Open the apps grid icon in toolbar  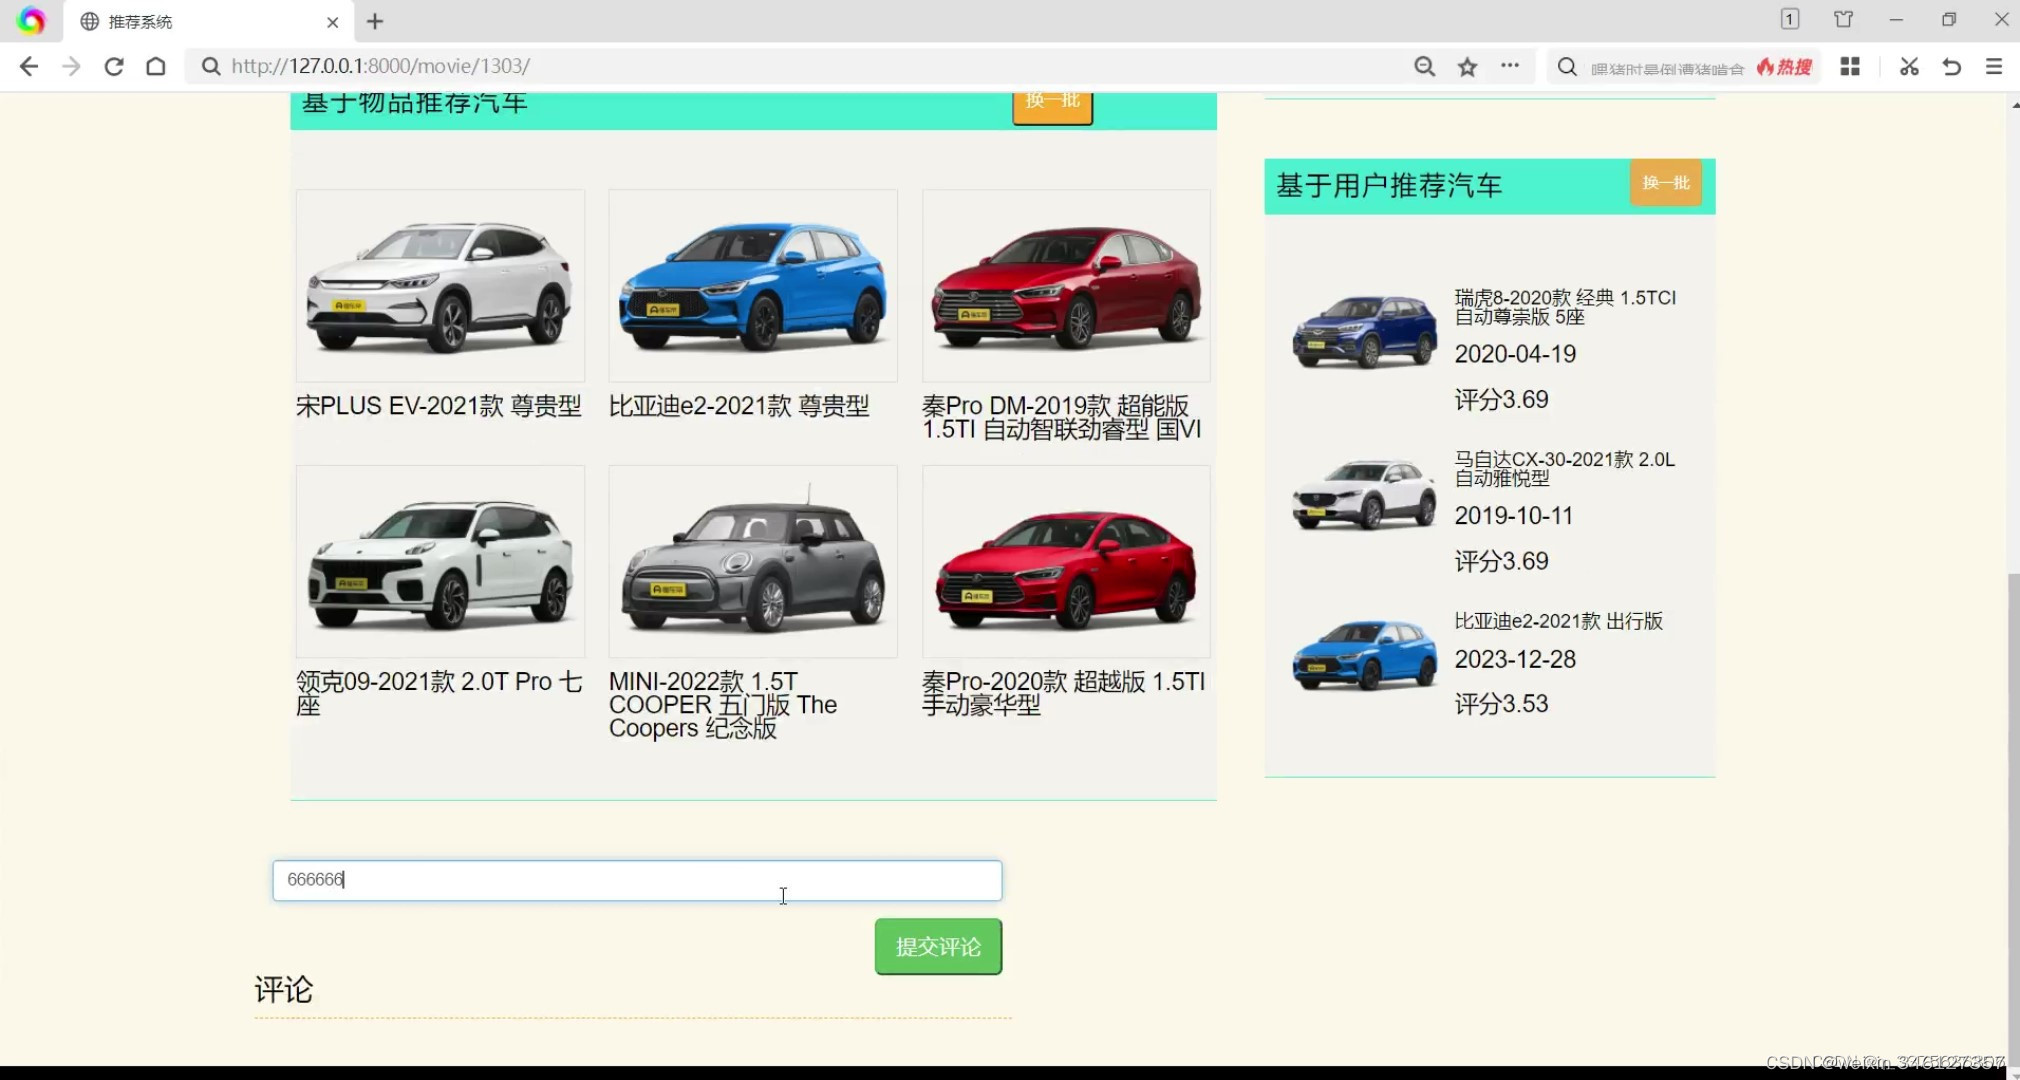coord(1850,66)
